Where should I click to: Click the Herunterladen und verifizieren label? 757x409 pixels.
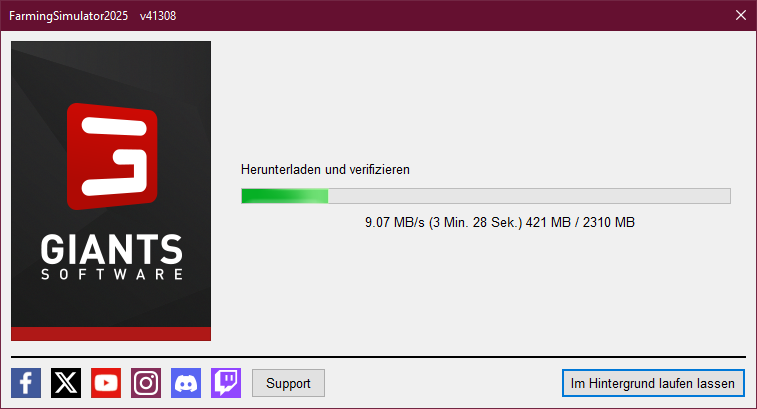325,169
